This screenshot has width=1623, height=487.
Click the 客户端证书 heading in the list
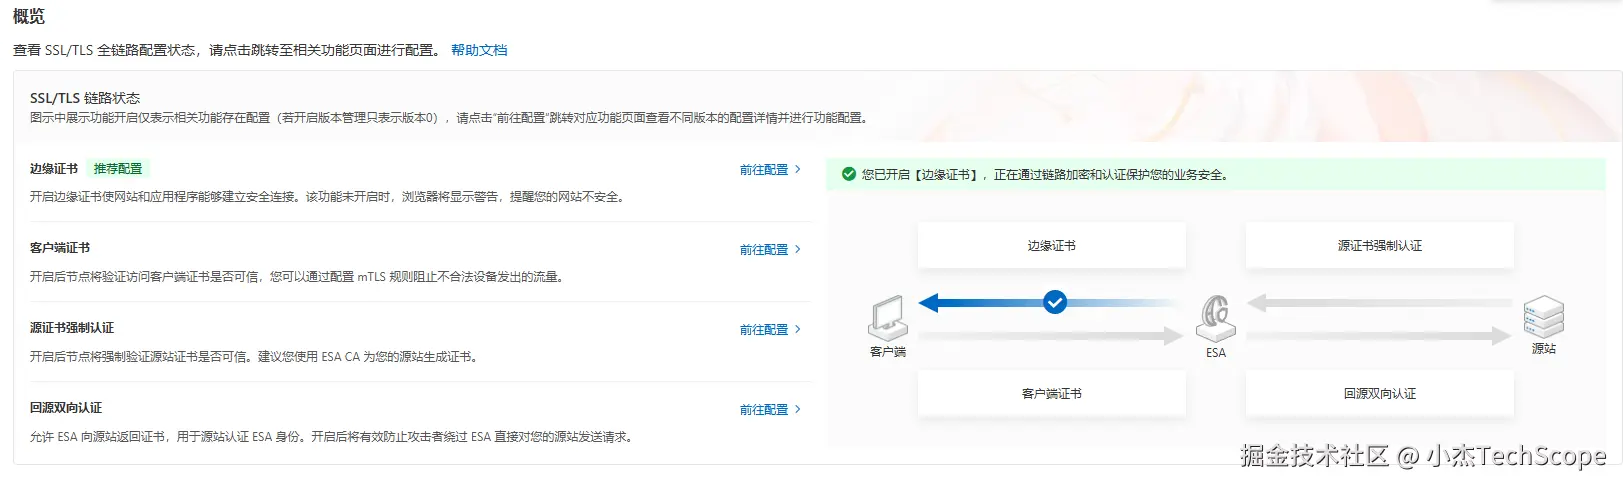click(60, 248)
